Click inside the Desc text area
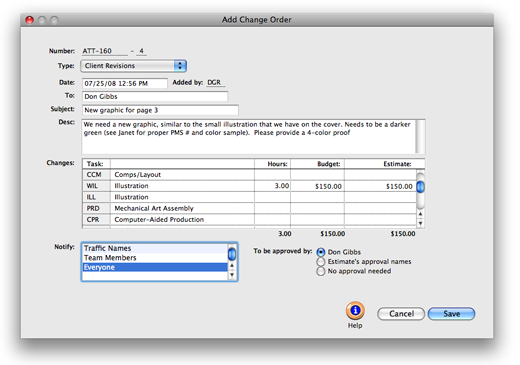 pos(249,137)
